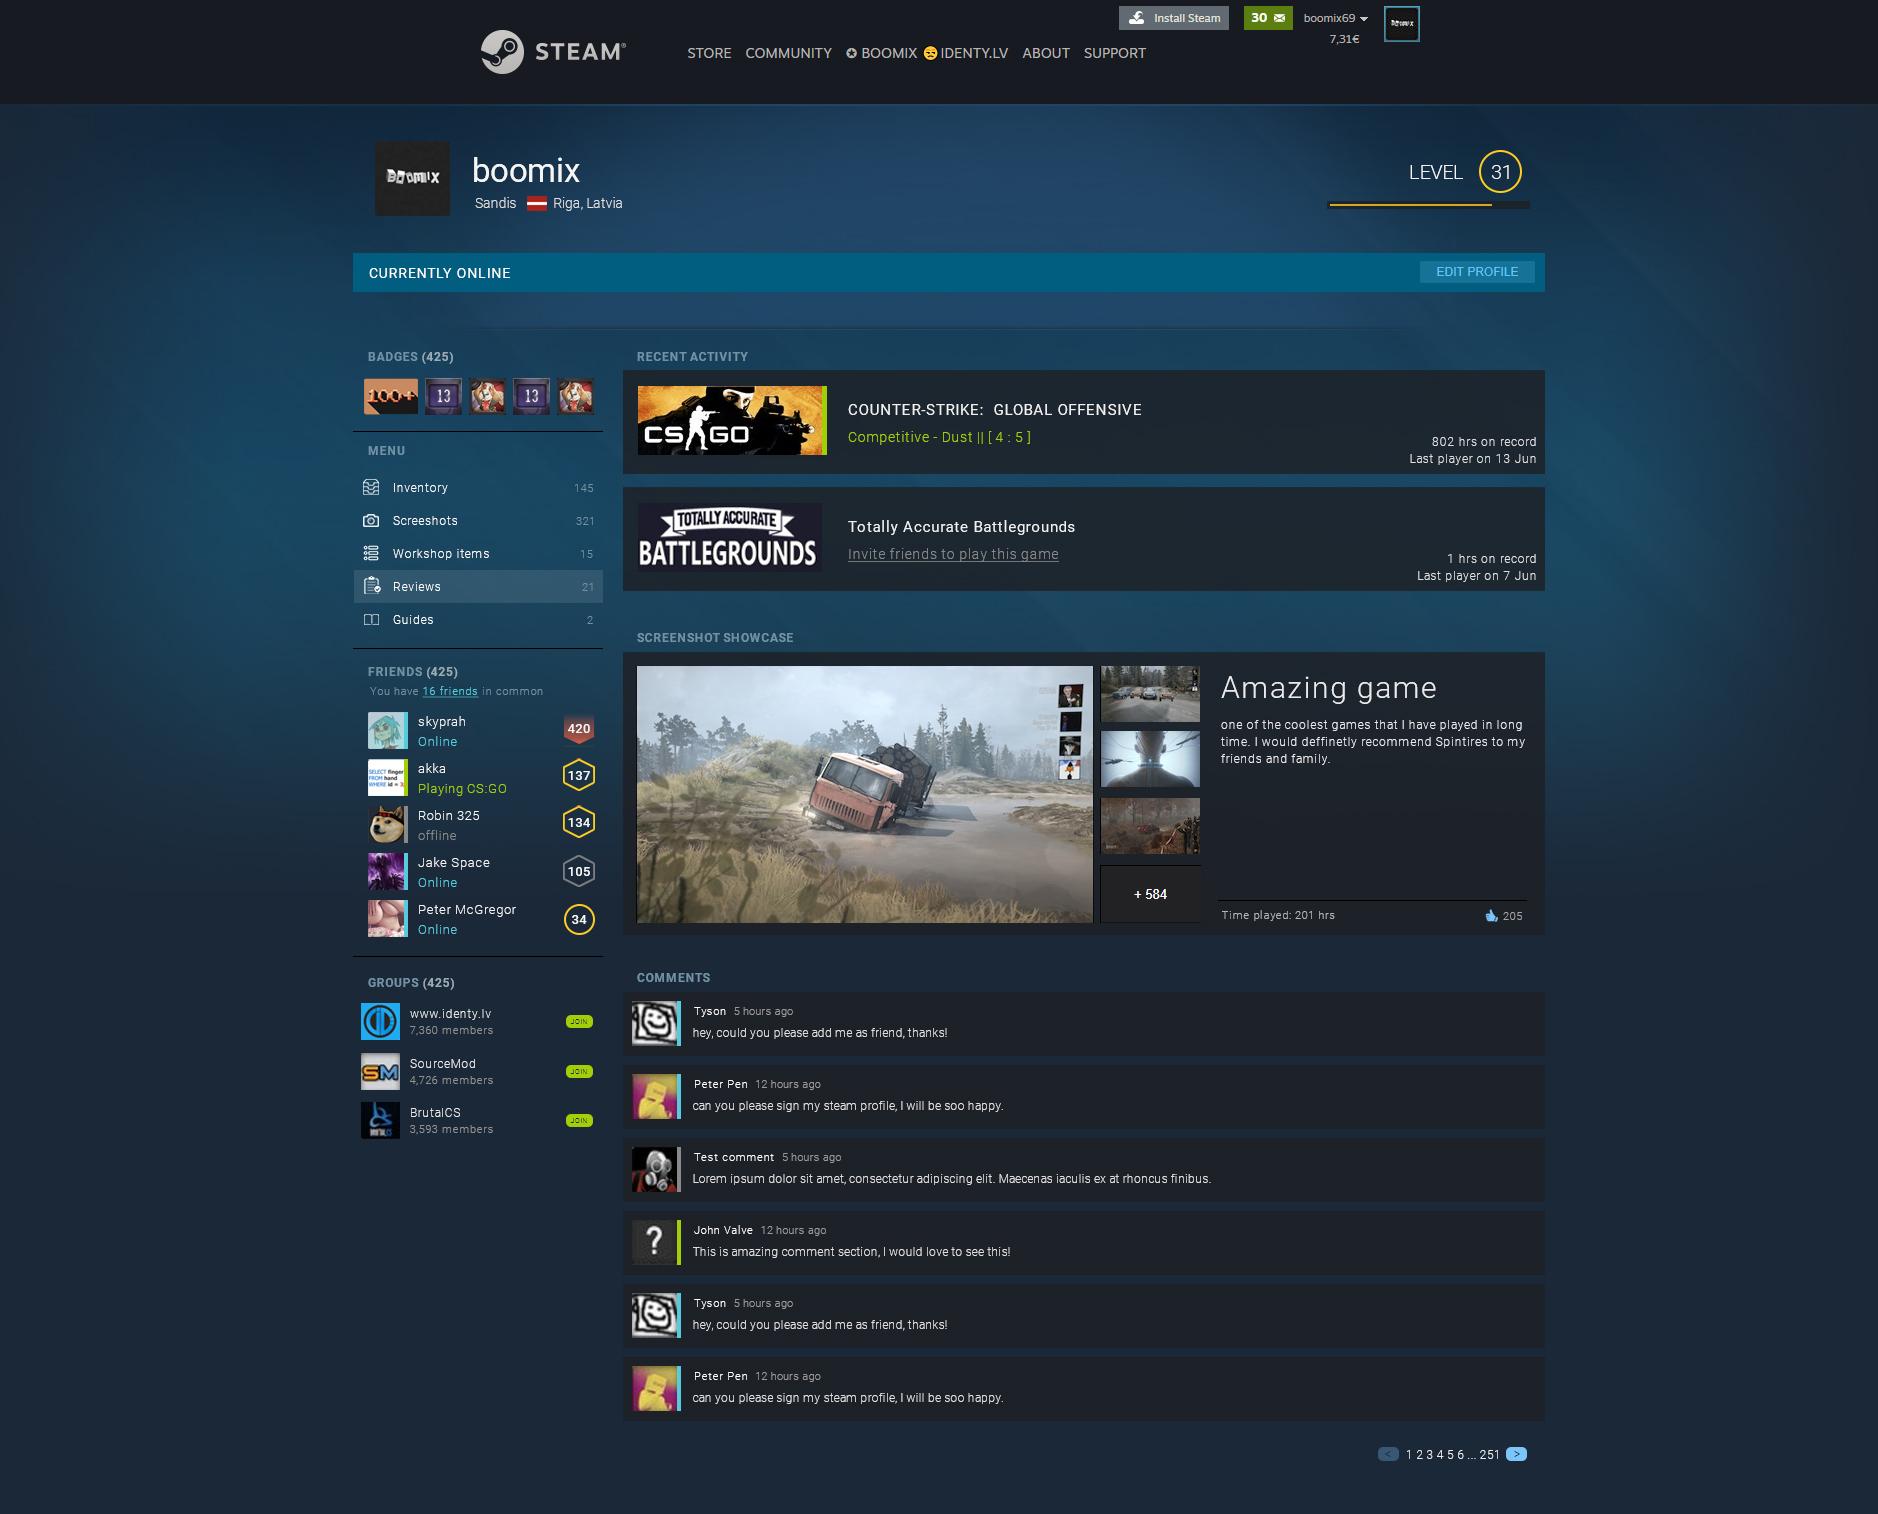
Task: Click skyprah's level 420 badge
Action: [x=579, y=730]
